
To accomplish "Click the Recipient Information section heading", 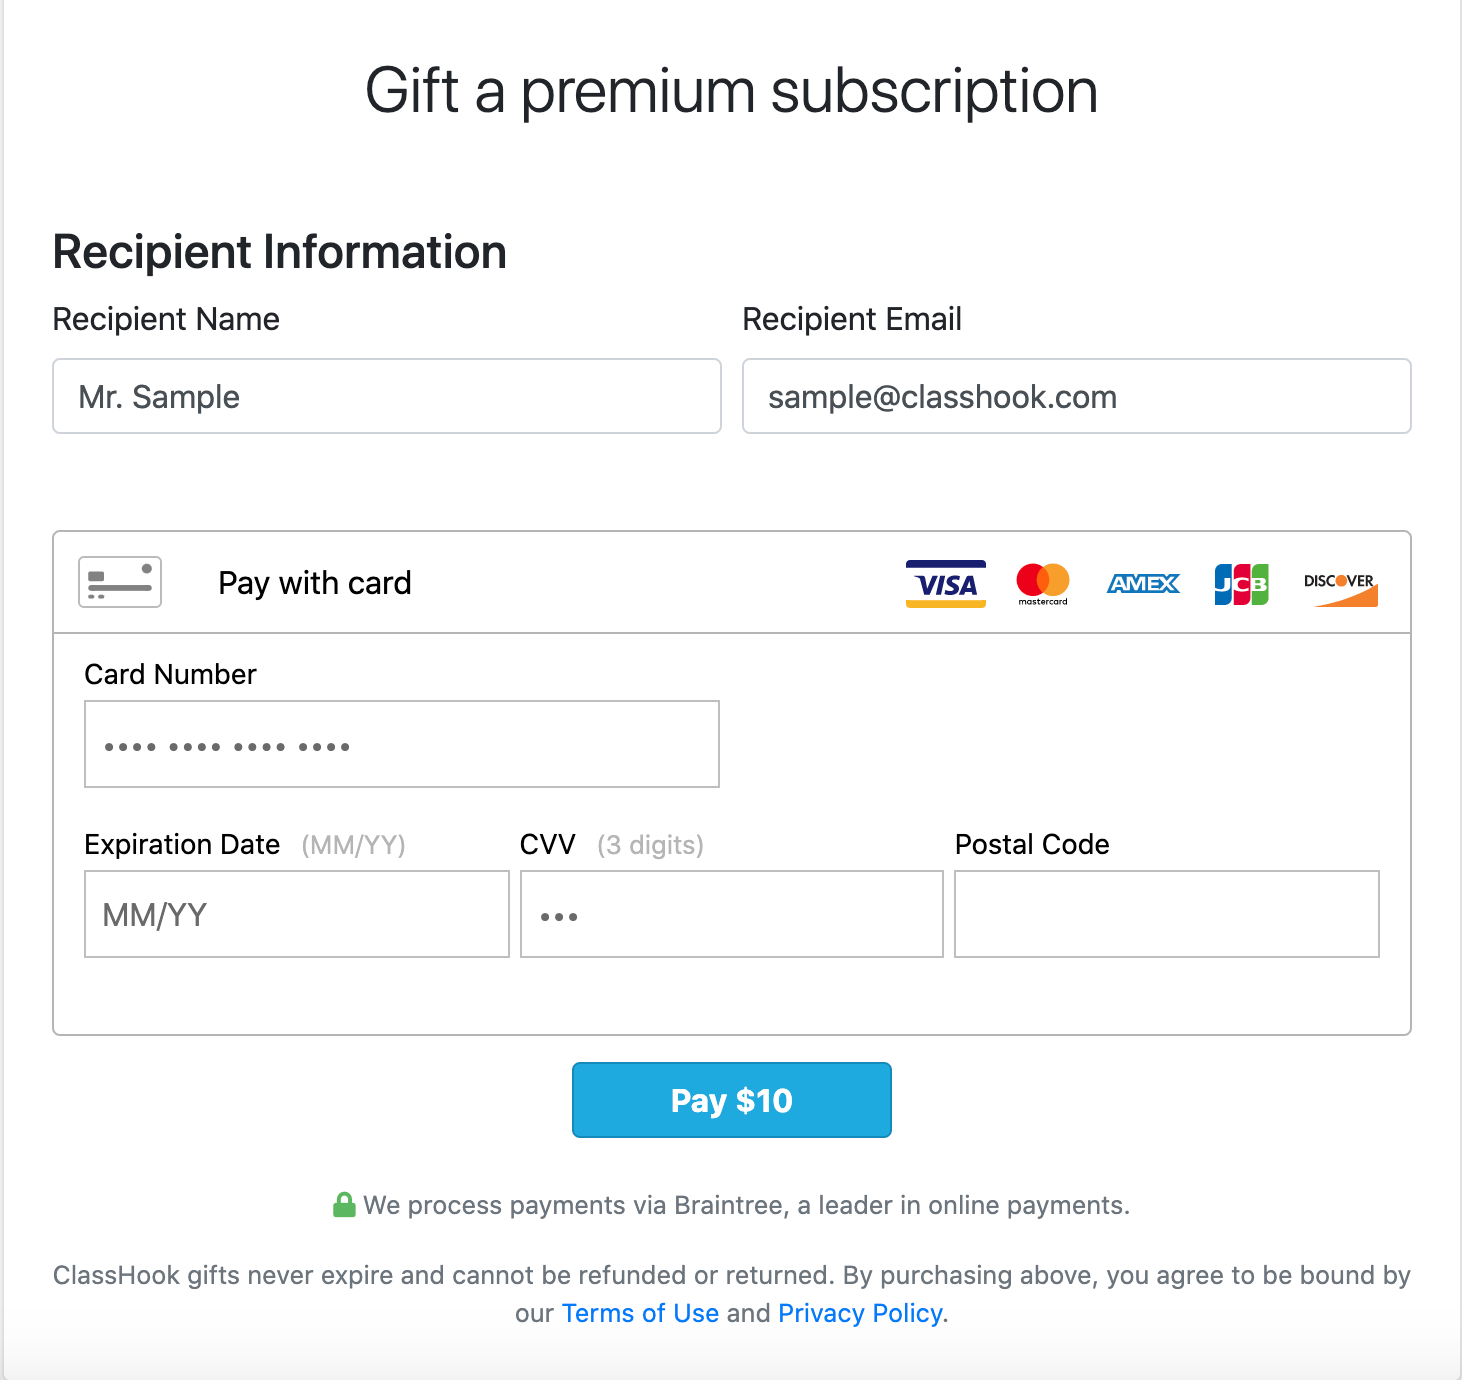I will (280, 252).
